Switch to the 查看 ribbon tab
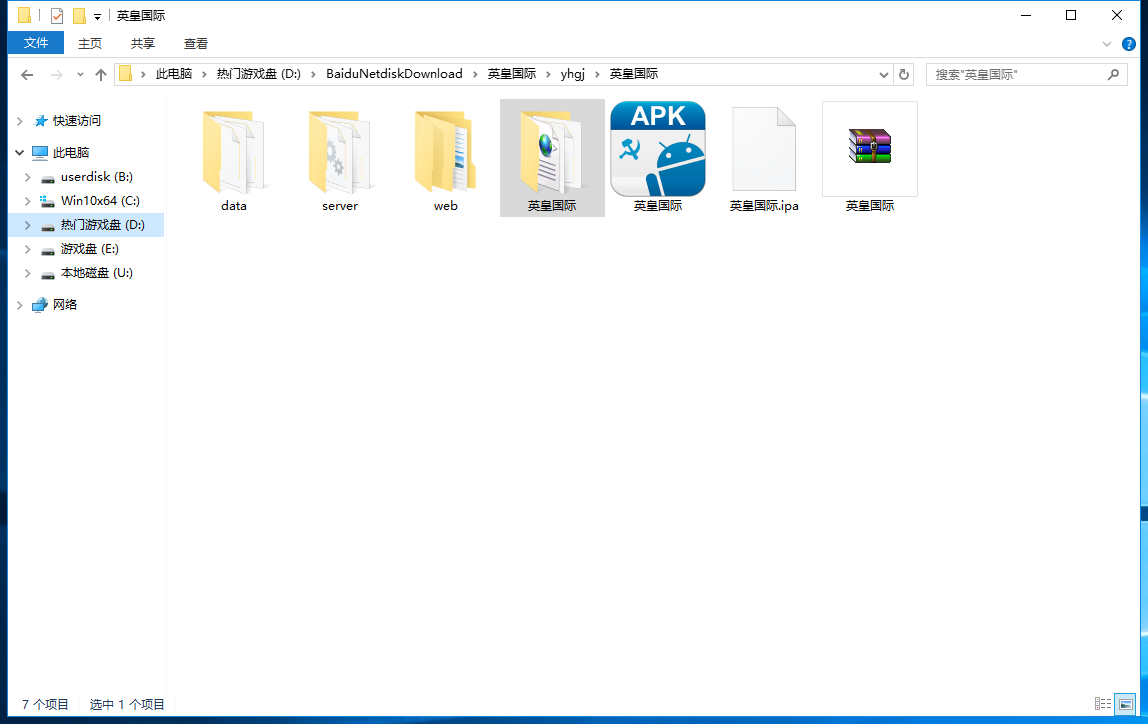 [x=196, y=43]
